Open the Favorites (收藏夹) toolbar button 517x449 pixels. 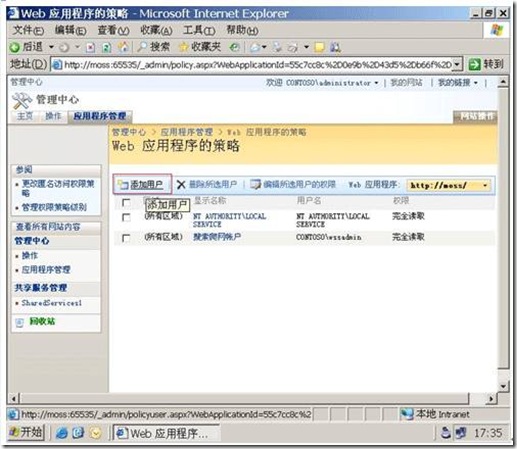[200, 47]
